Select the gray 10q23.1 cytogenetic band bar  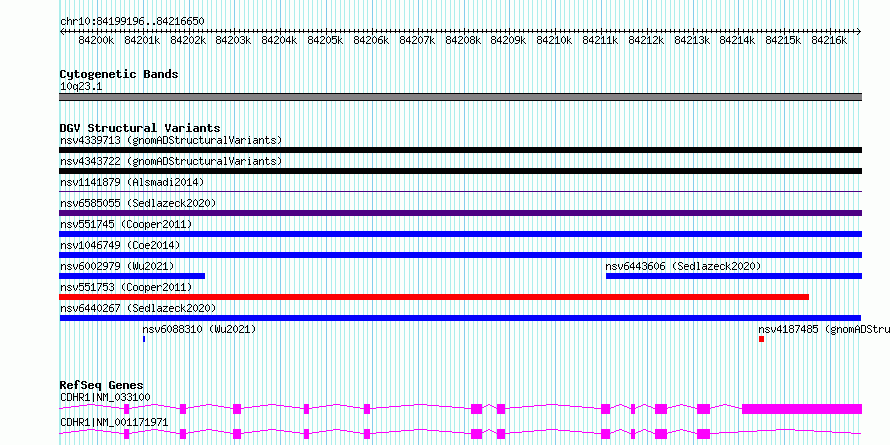460,97
